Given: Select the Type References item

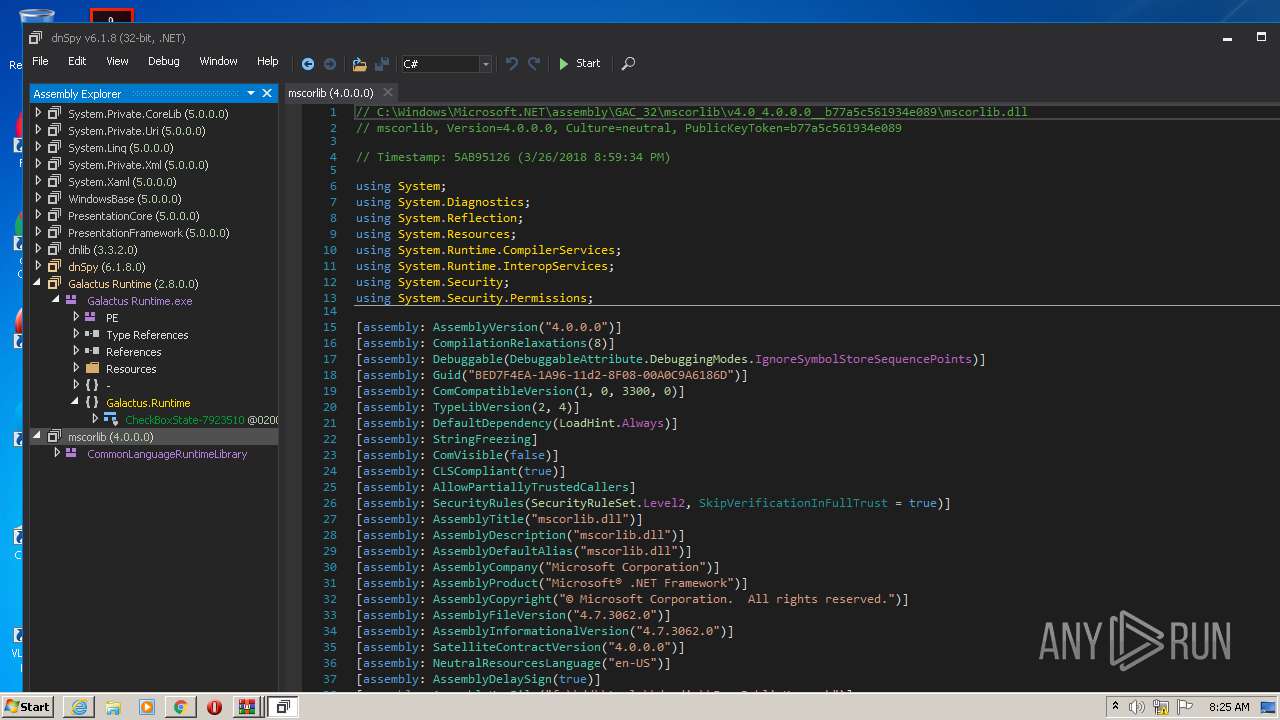Looking at the screenshot, I should tap(147, 335).
